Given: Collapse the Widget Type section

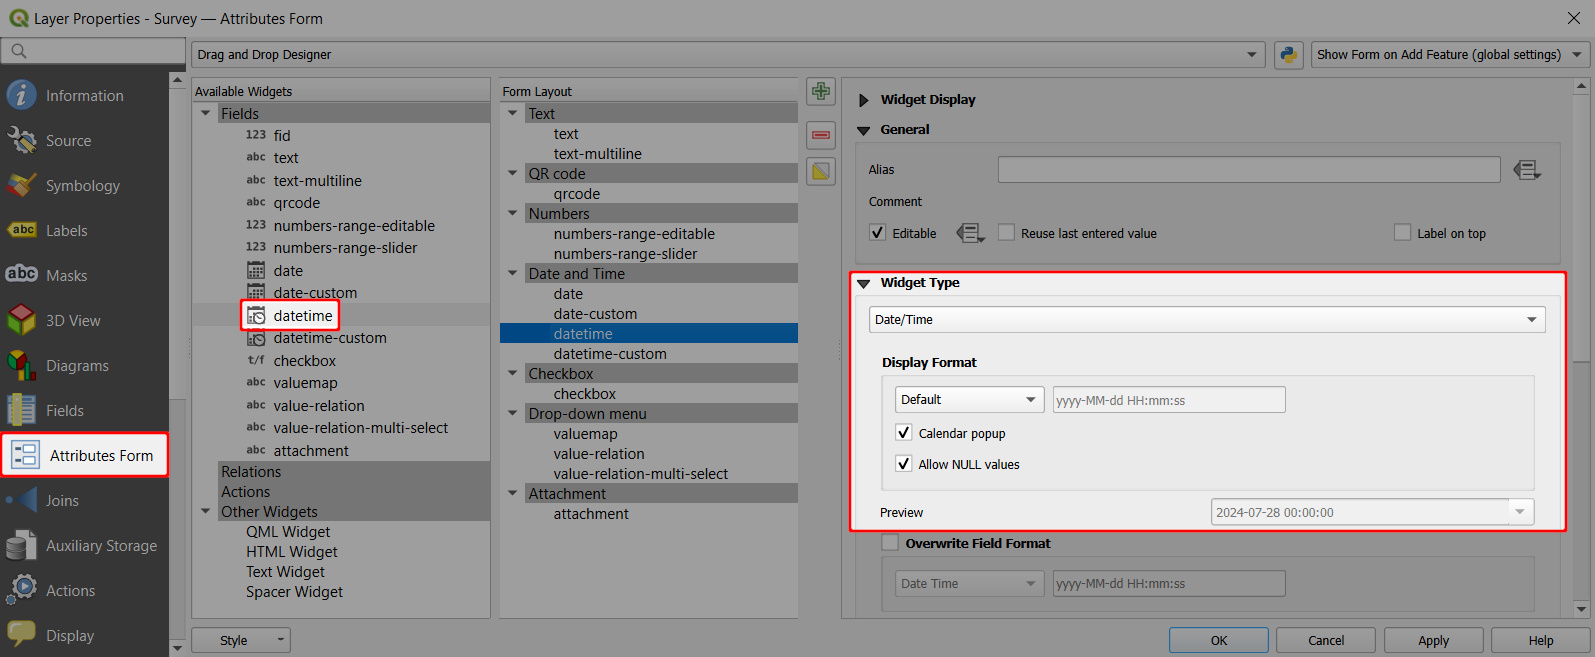Looking at the screenshot, I should tap(864, 284).
